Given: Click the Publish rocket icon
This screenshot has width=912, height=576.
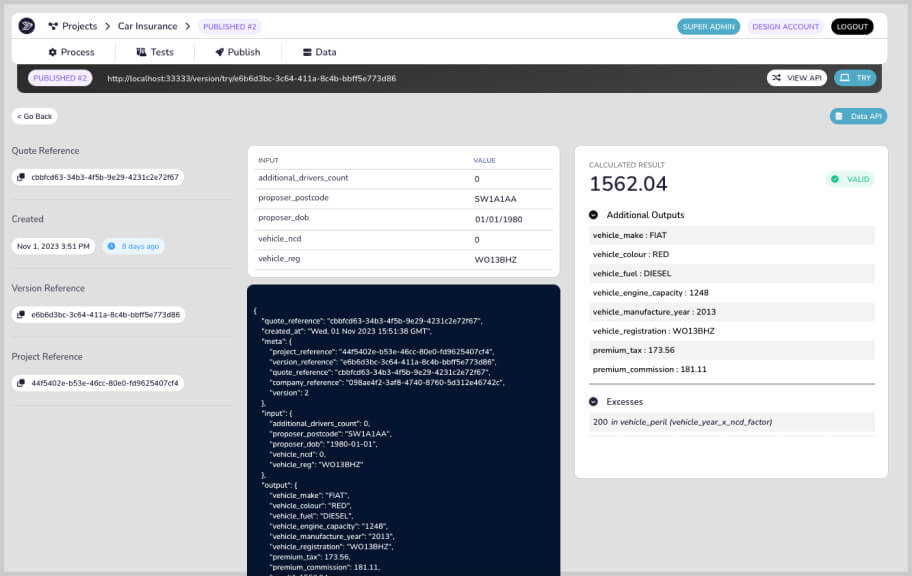Looking at the screenshot, I should click(x=219, y=52).
